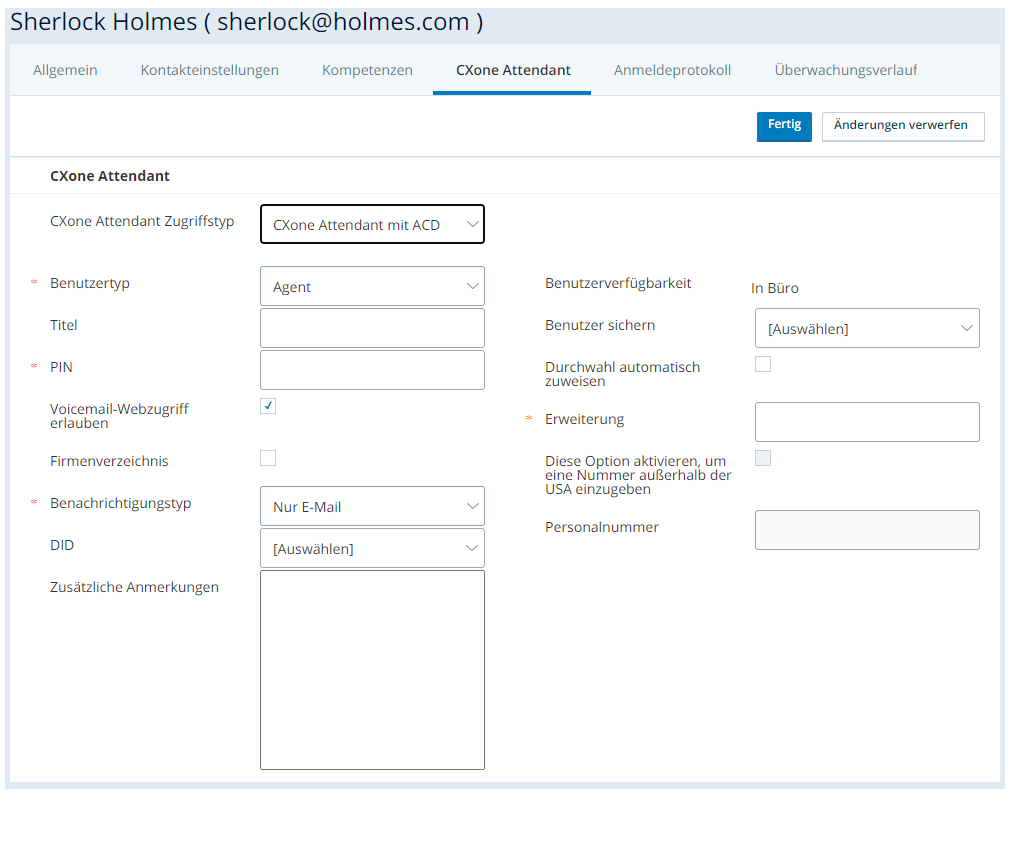Click the Fertig button
Screen dimensions: 1012x854
(x=784, y=127)
